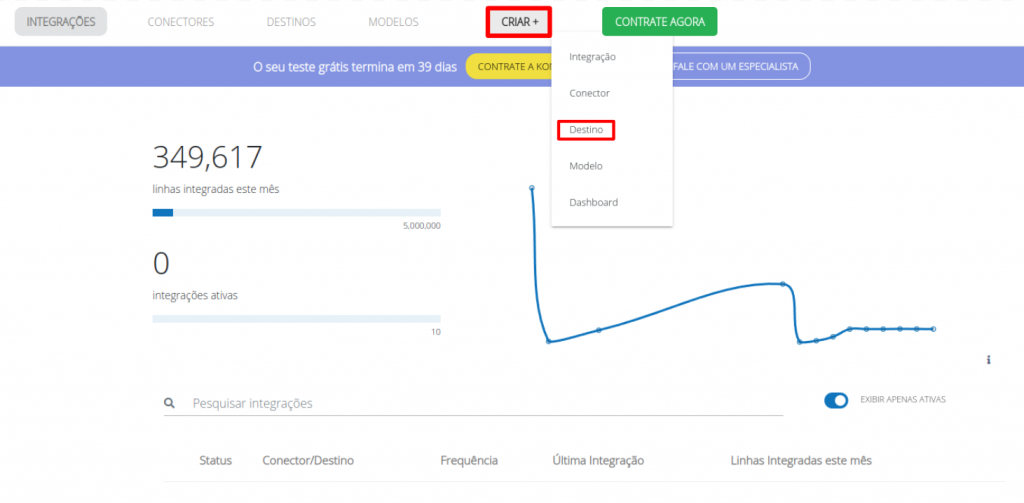Click the yellow CONTRATE button in the banner

508,66
